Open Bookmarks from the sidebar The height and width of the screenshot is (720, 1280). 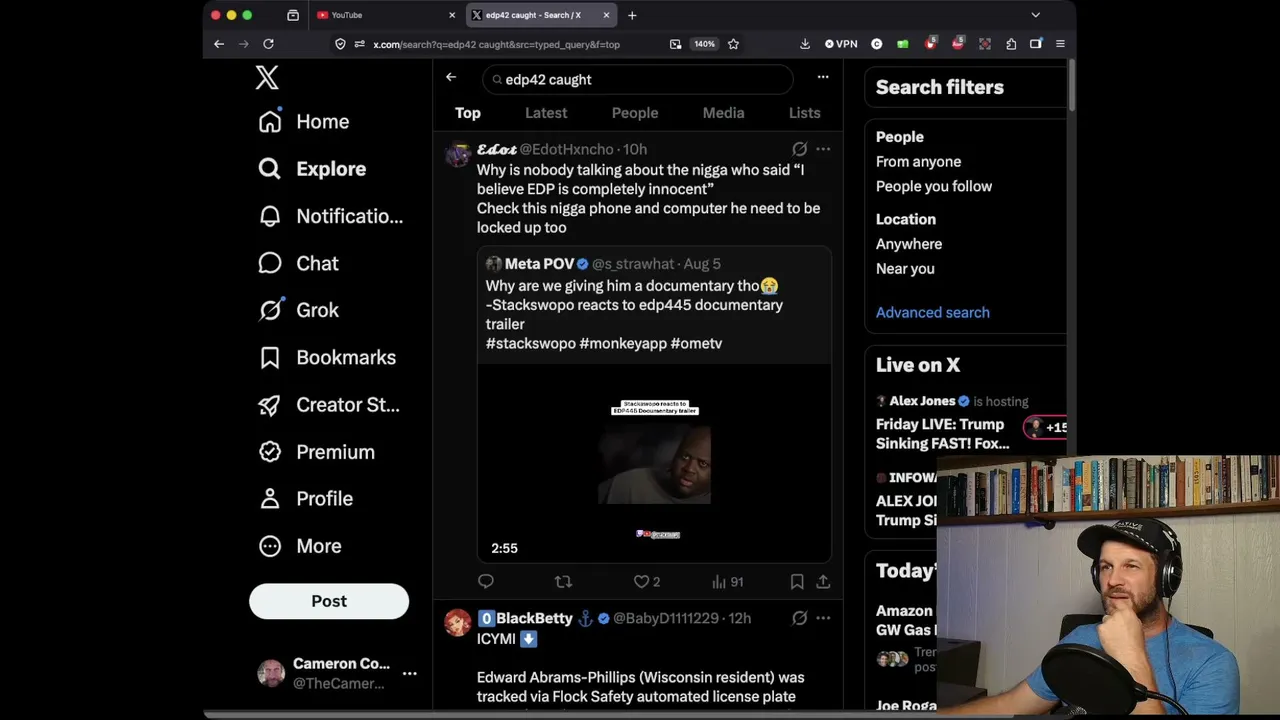click(x=327, y=357)
